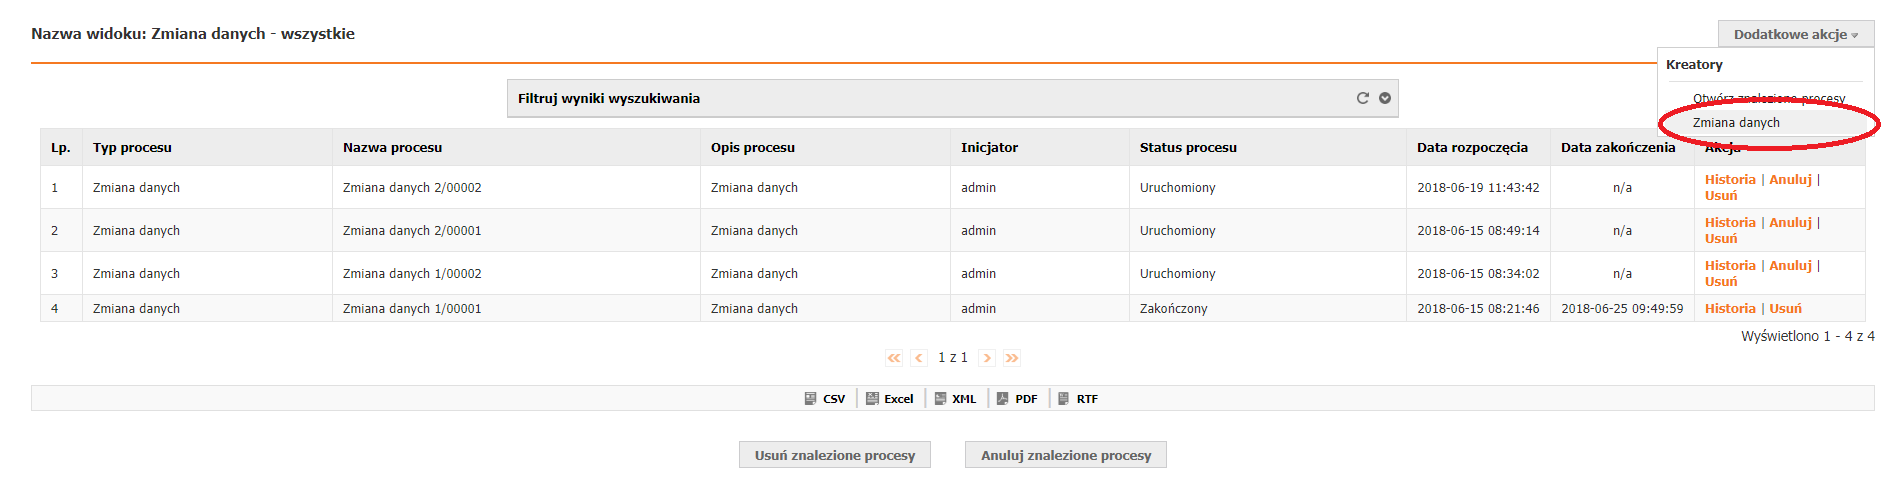Export results to Excel
This screenshot has width=1891, height=489.
coord(890,399)
